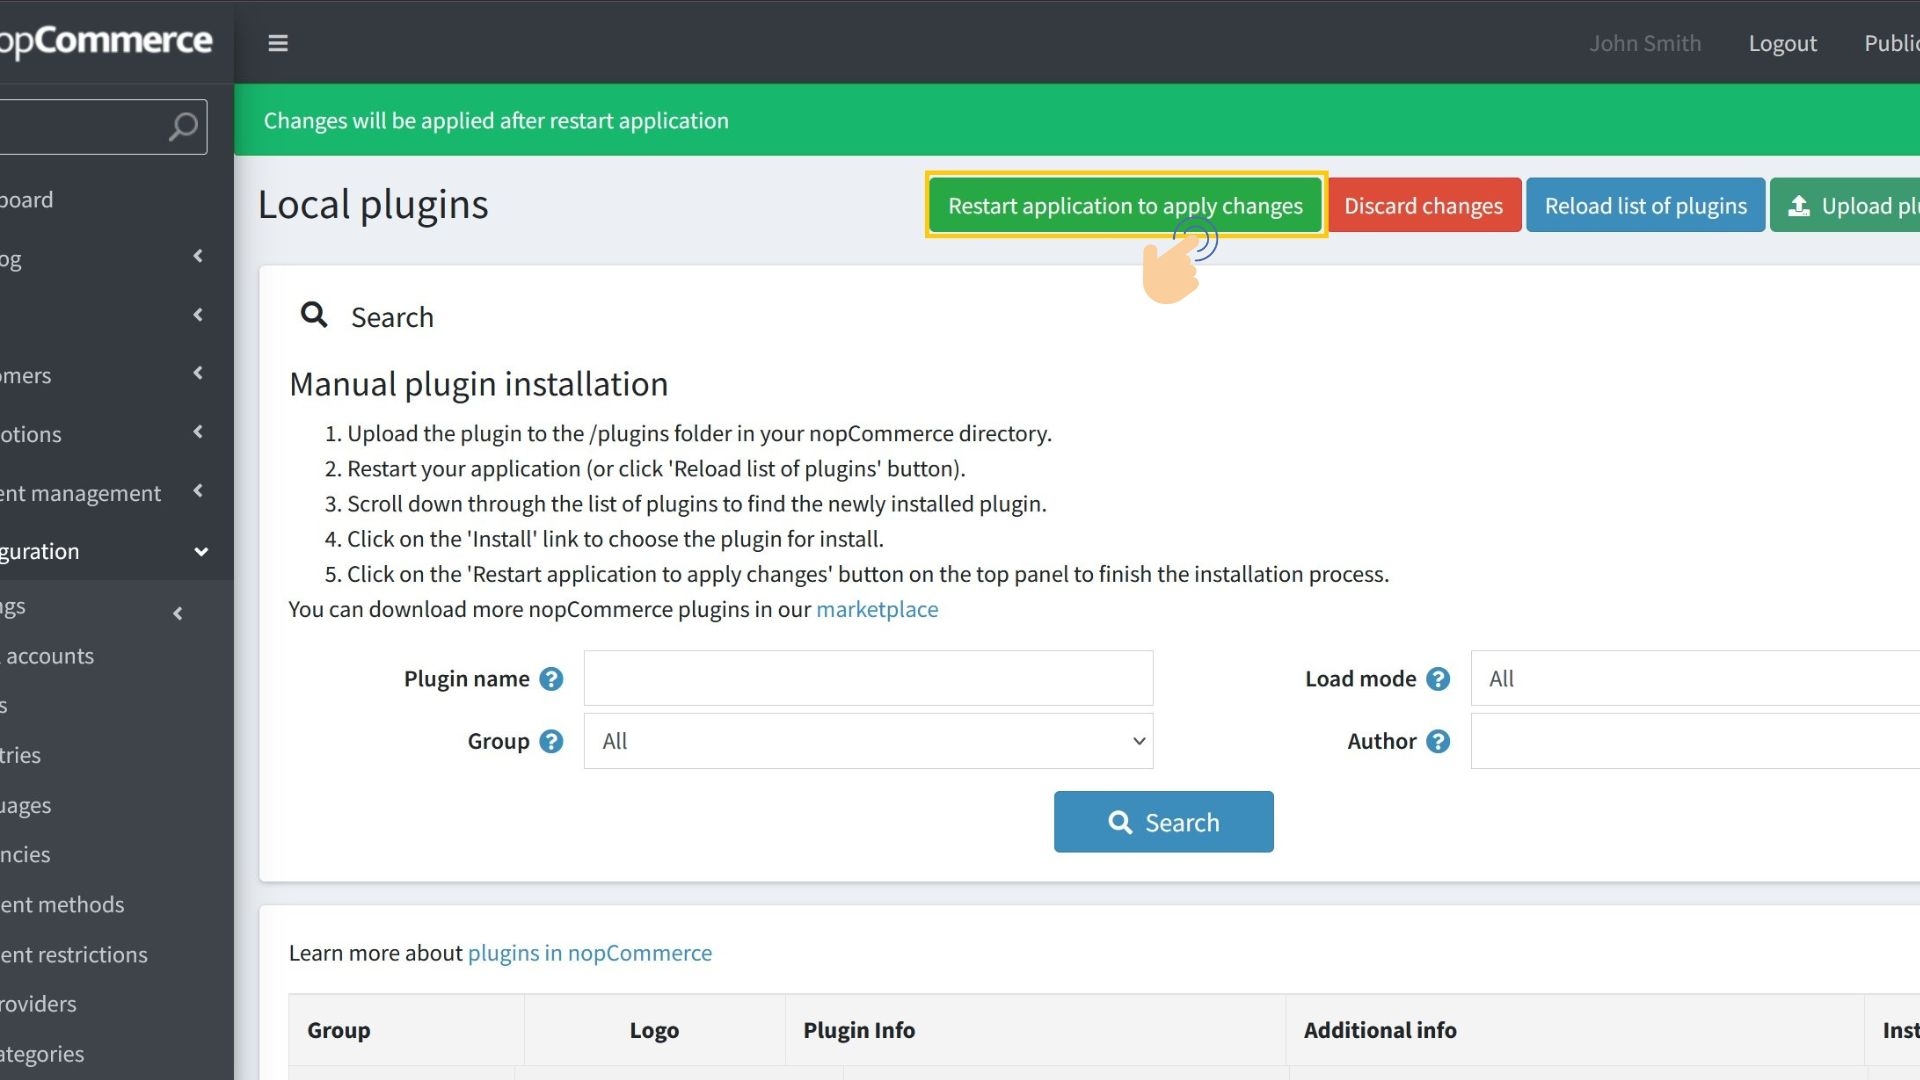Click the Logout link

click(1782, 43)
